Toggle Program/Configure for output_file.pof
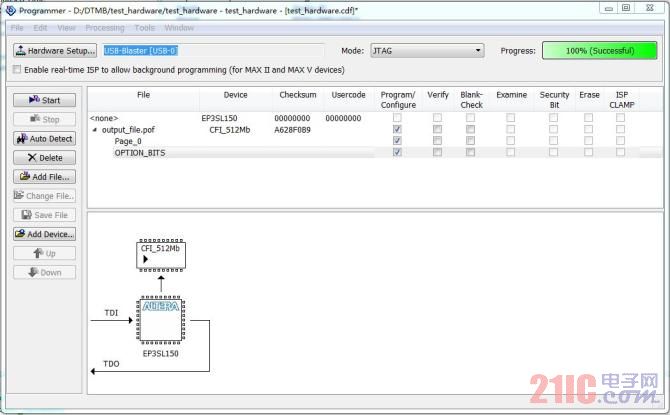This screenshot has width=670, height=415. [x=397, y=129]
